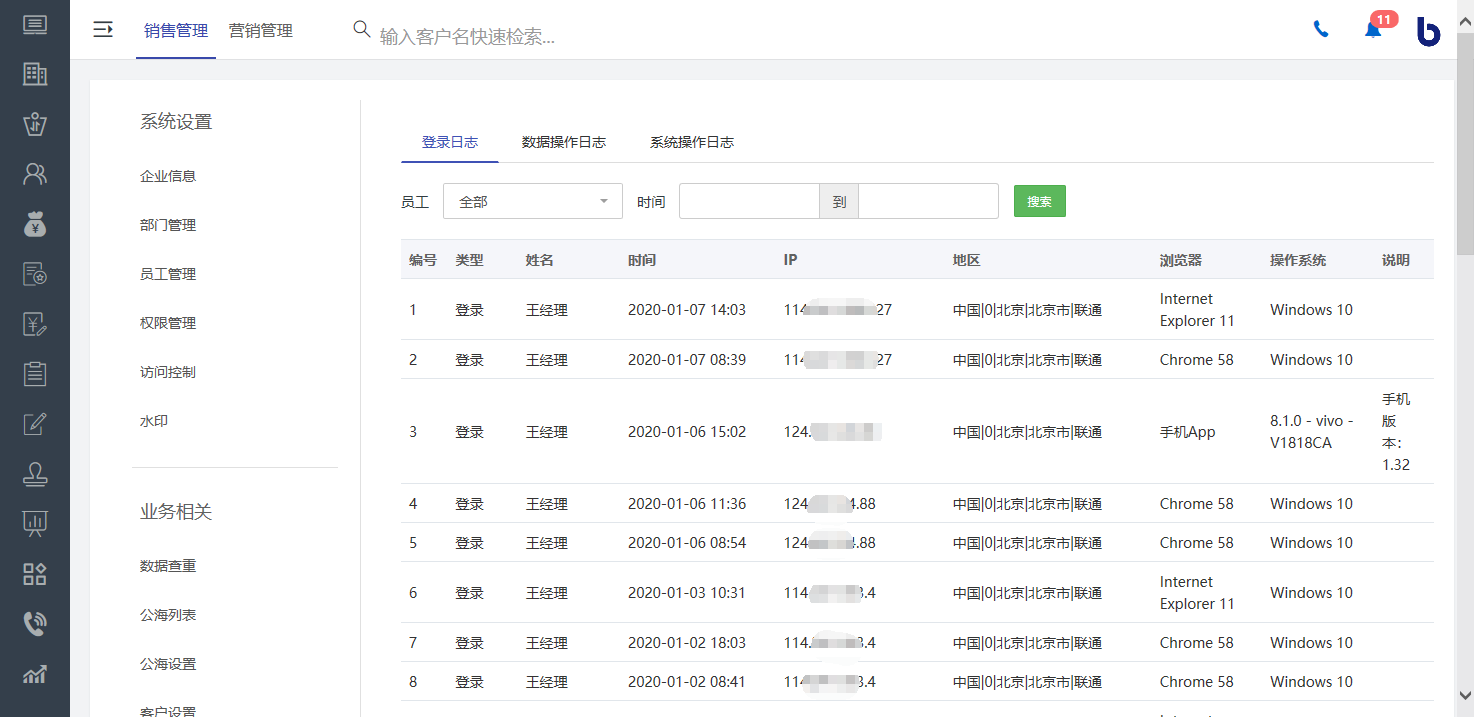Click the green 搜索 search button
The image size is (1474, 717).
coord(1039,201)
